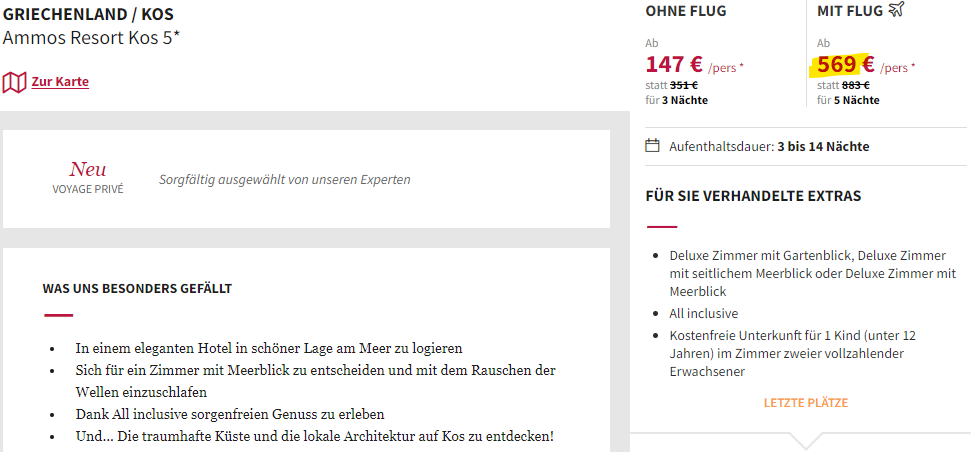Click the Neu Voyage Privé badge
971x452 pixels.
click(88, 178)
